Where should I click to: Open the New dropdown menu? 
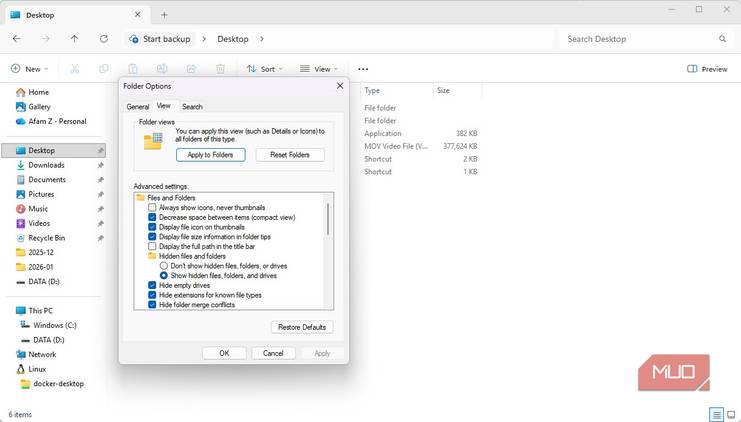click(29, 69)
